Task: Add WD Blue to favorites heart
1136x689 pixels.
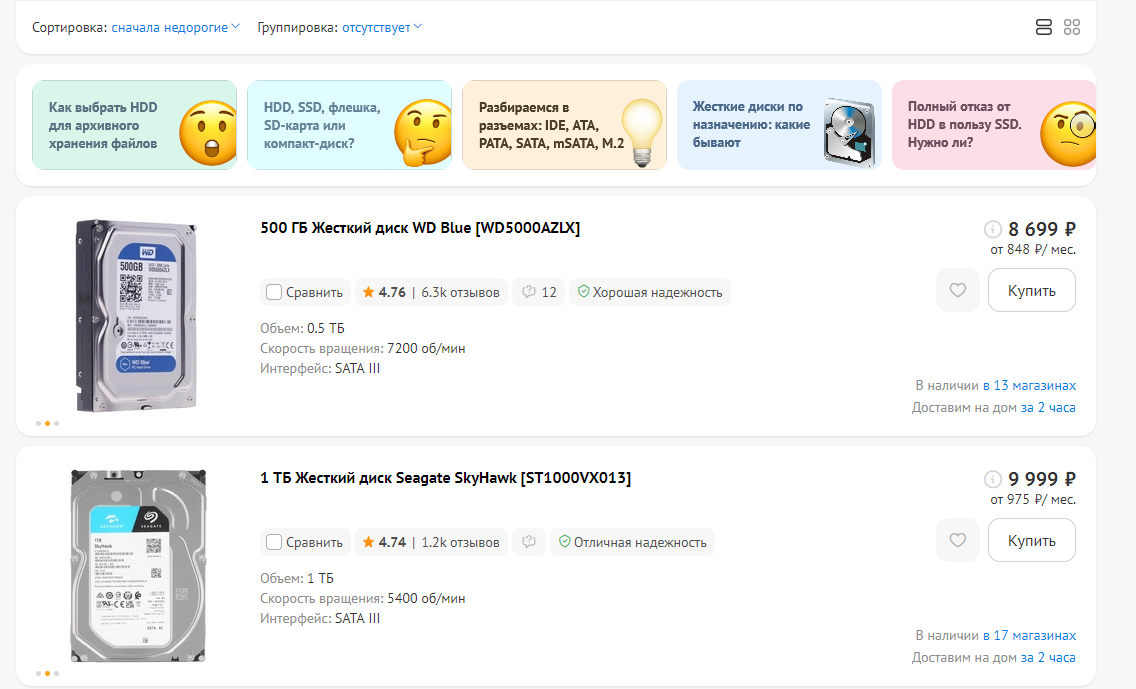Action: pyautogui.click(x=958, y=290)
